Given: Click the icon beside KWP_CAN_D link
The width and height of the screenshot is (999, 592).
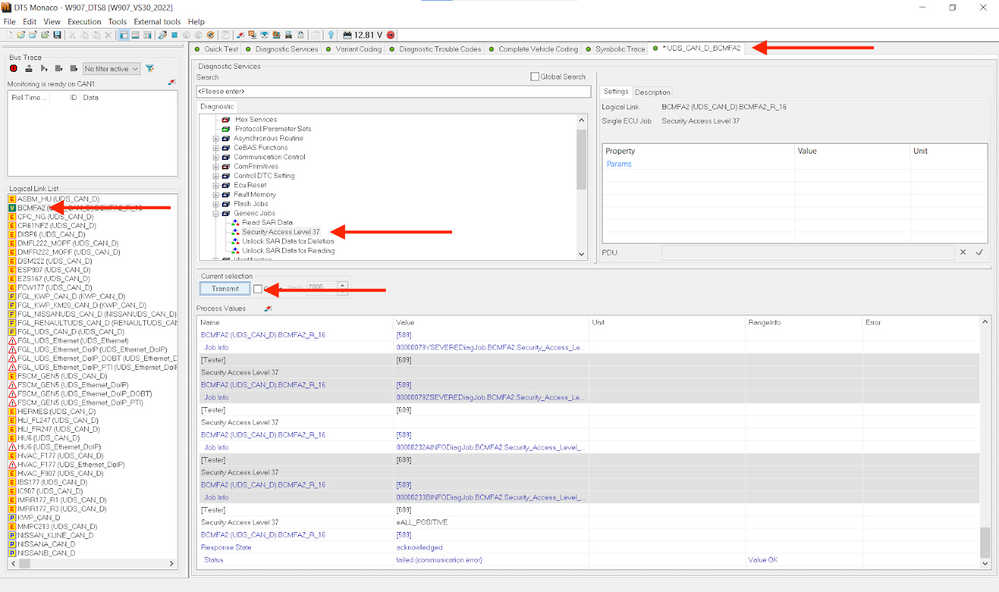Looking at the screenshot, I should [12, 517].
